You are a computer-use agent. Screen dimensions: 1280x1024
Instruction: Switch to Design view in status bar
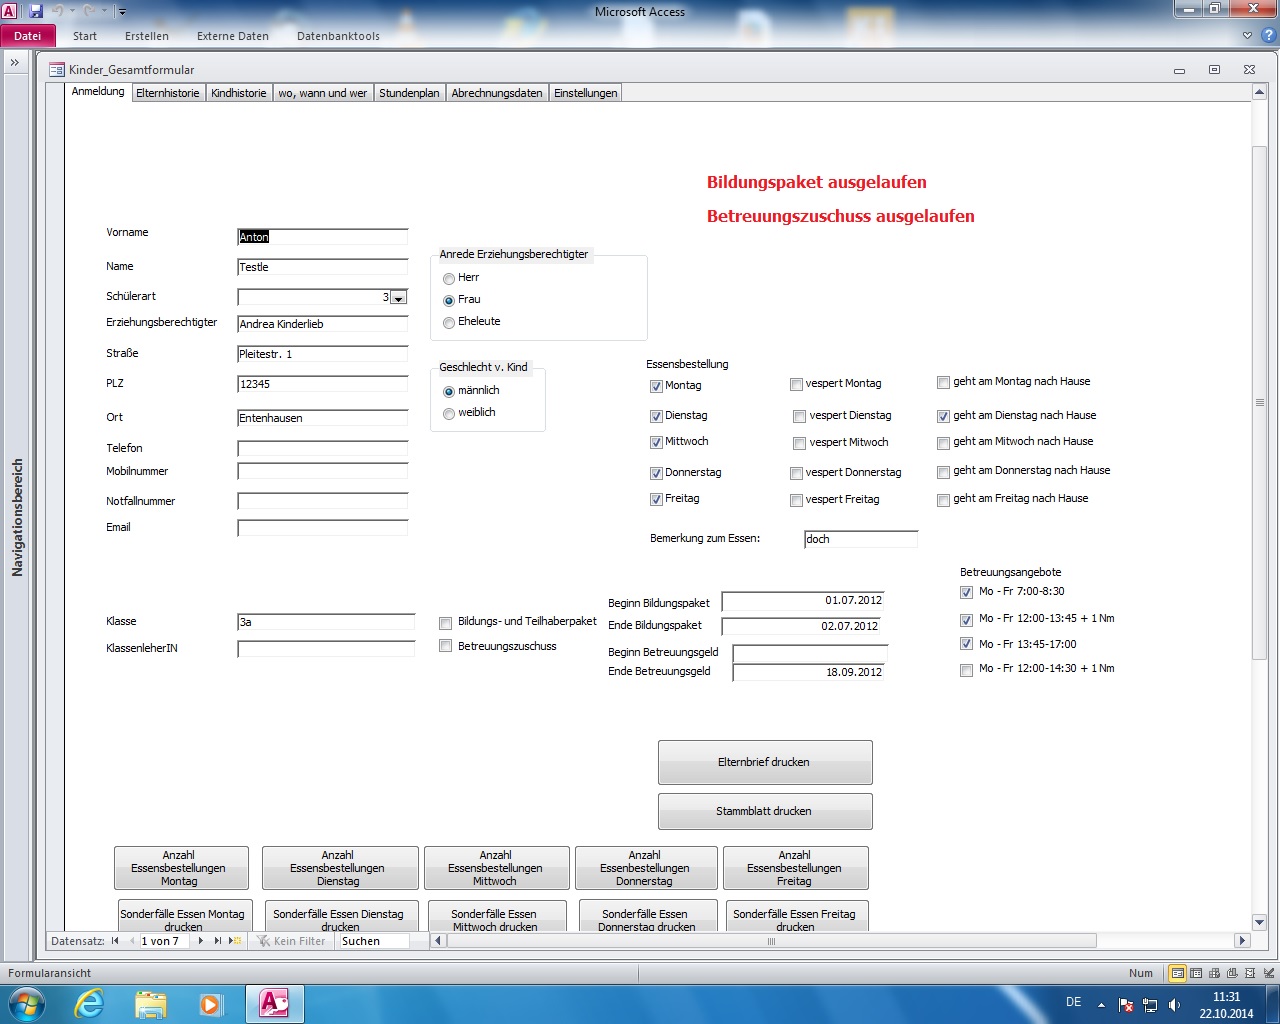[x=1266, y=973]
